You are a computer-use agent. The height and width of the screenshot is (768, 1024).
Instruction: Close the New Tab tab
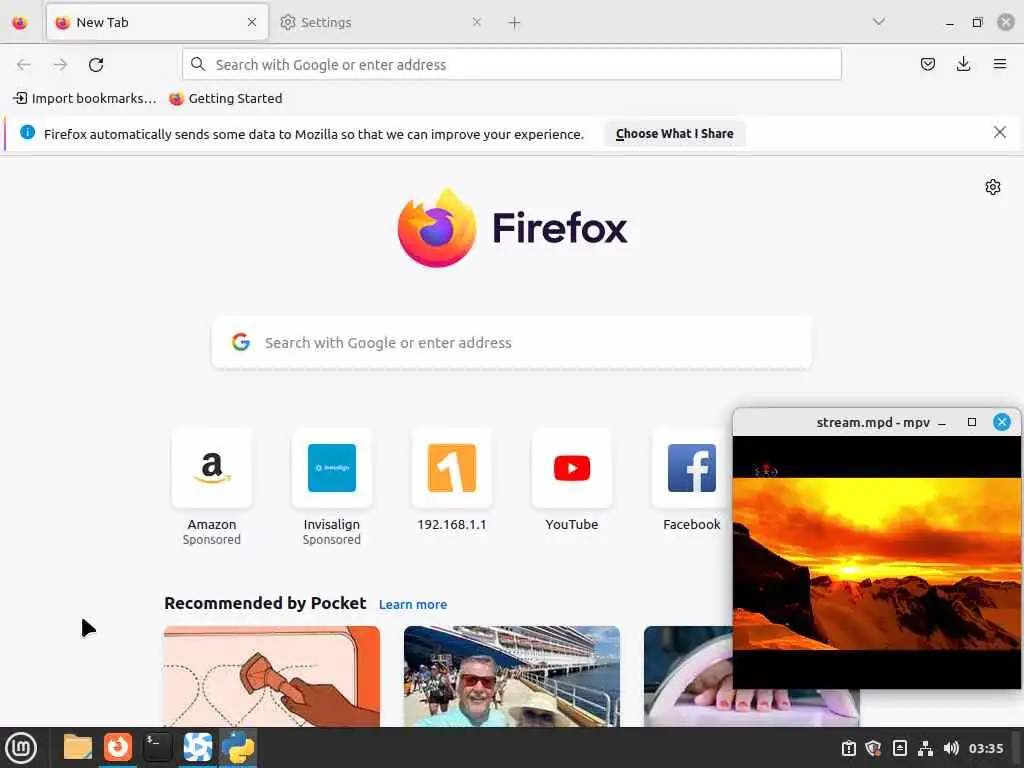pyautogui.click(x=252, y=22)
